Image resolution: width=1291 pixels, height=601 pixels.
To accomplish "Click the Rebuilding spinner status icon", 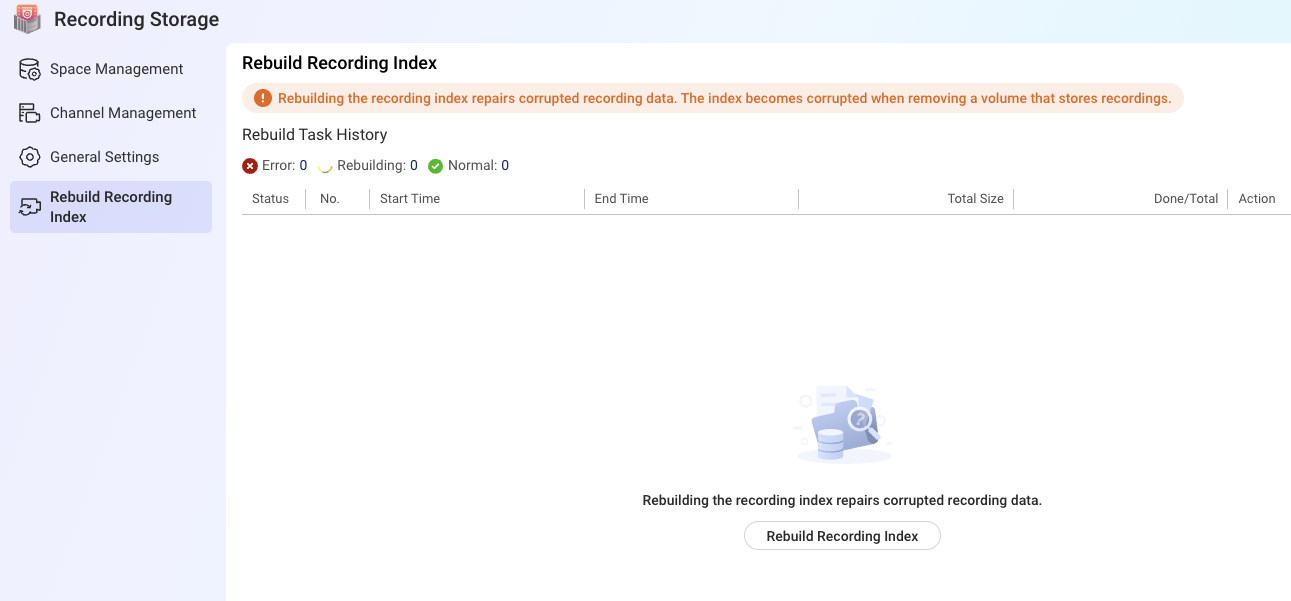I will (x=325, y=166).
